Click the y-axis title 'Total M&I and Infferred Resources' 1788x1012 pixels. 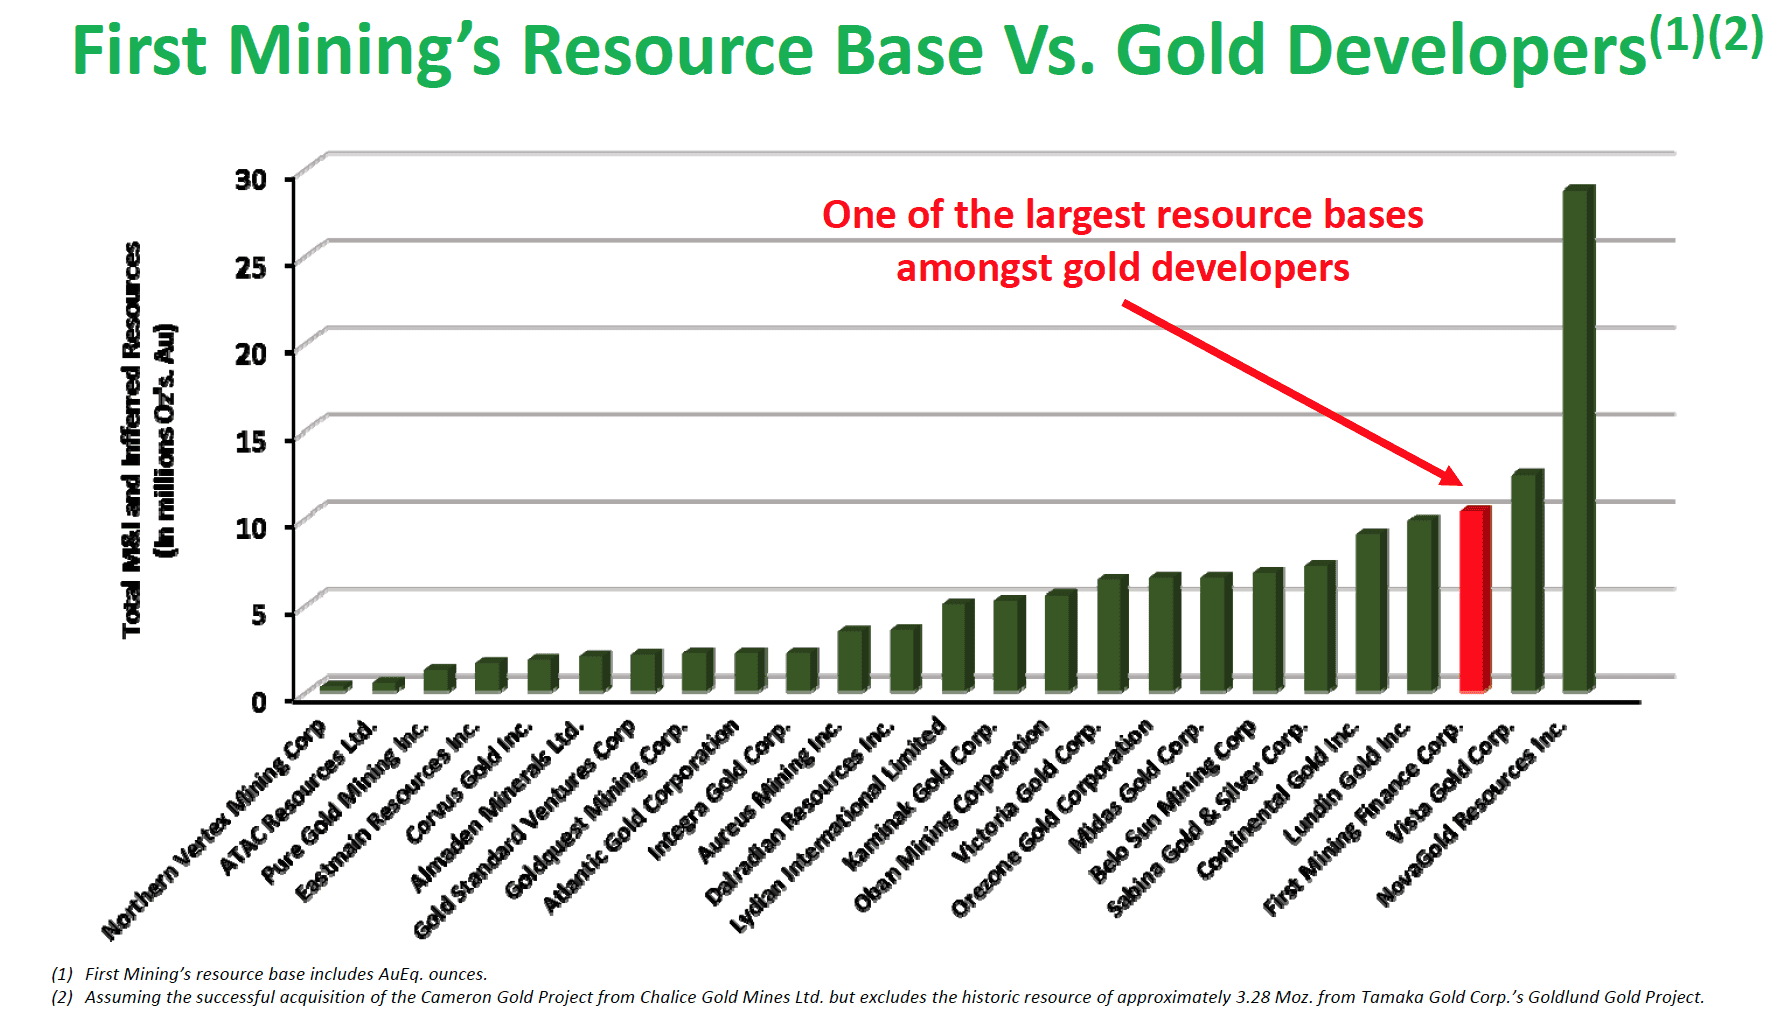132,439
